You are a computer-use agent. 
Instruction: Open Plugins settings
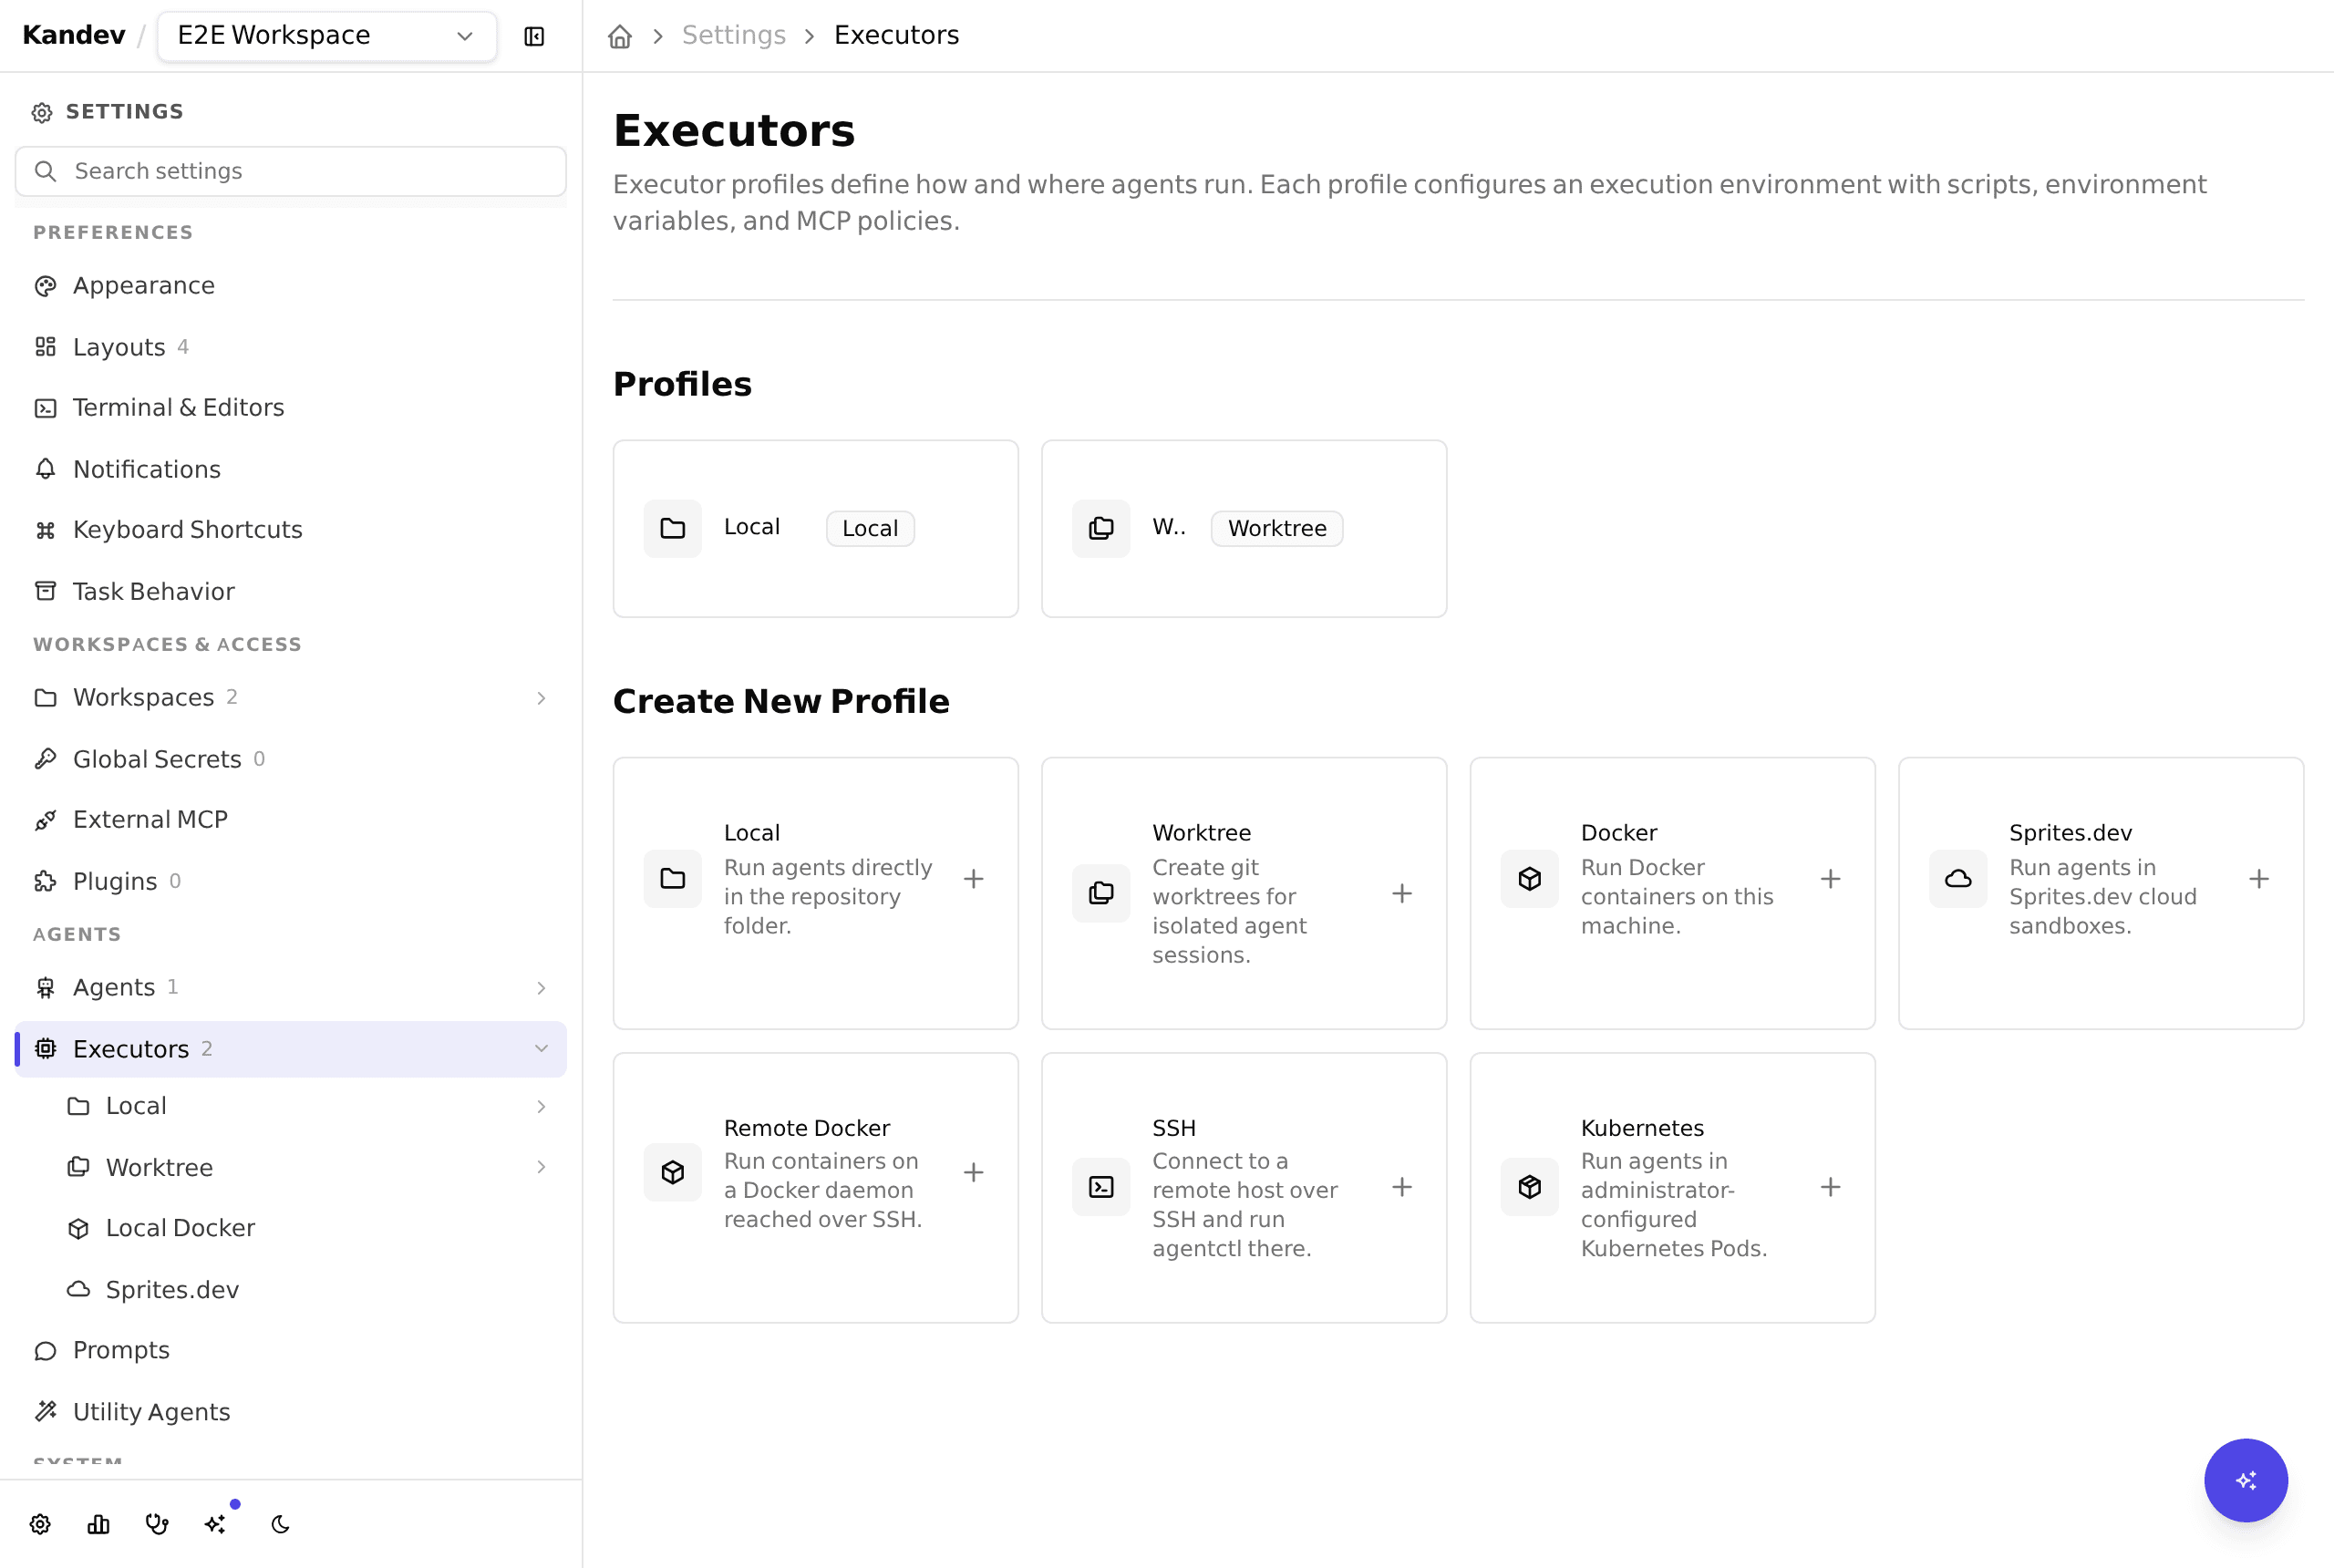291,881
